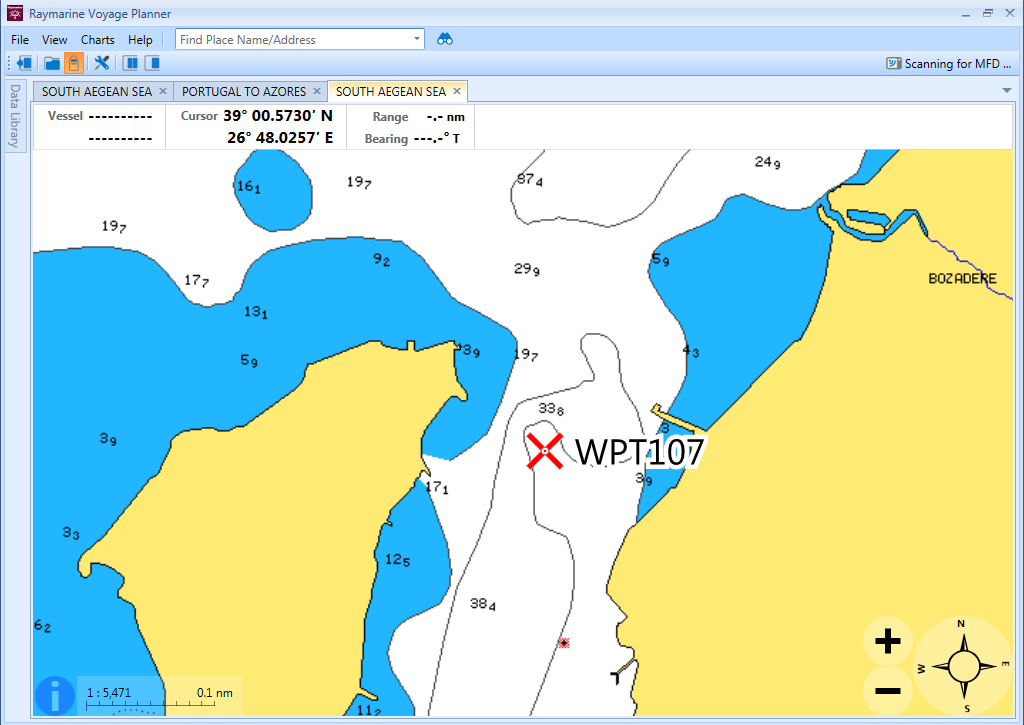The width and height of the screenshot is (1024, 725).
Task: Click the depth sounding 6.2
Action: (42, 626)
